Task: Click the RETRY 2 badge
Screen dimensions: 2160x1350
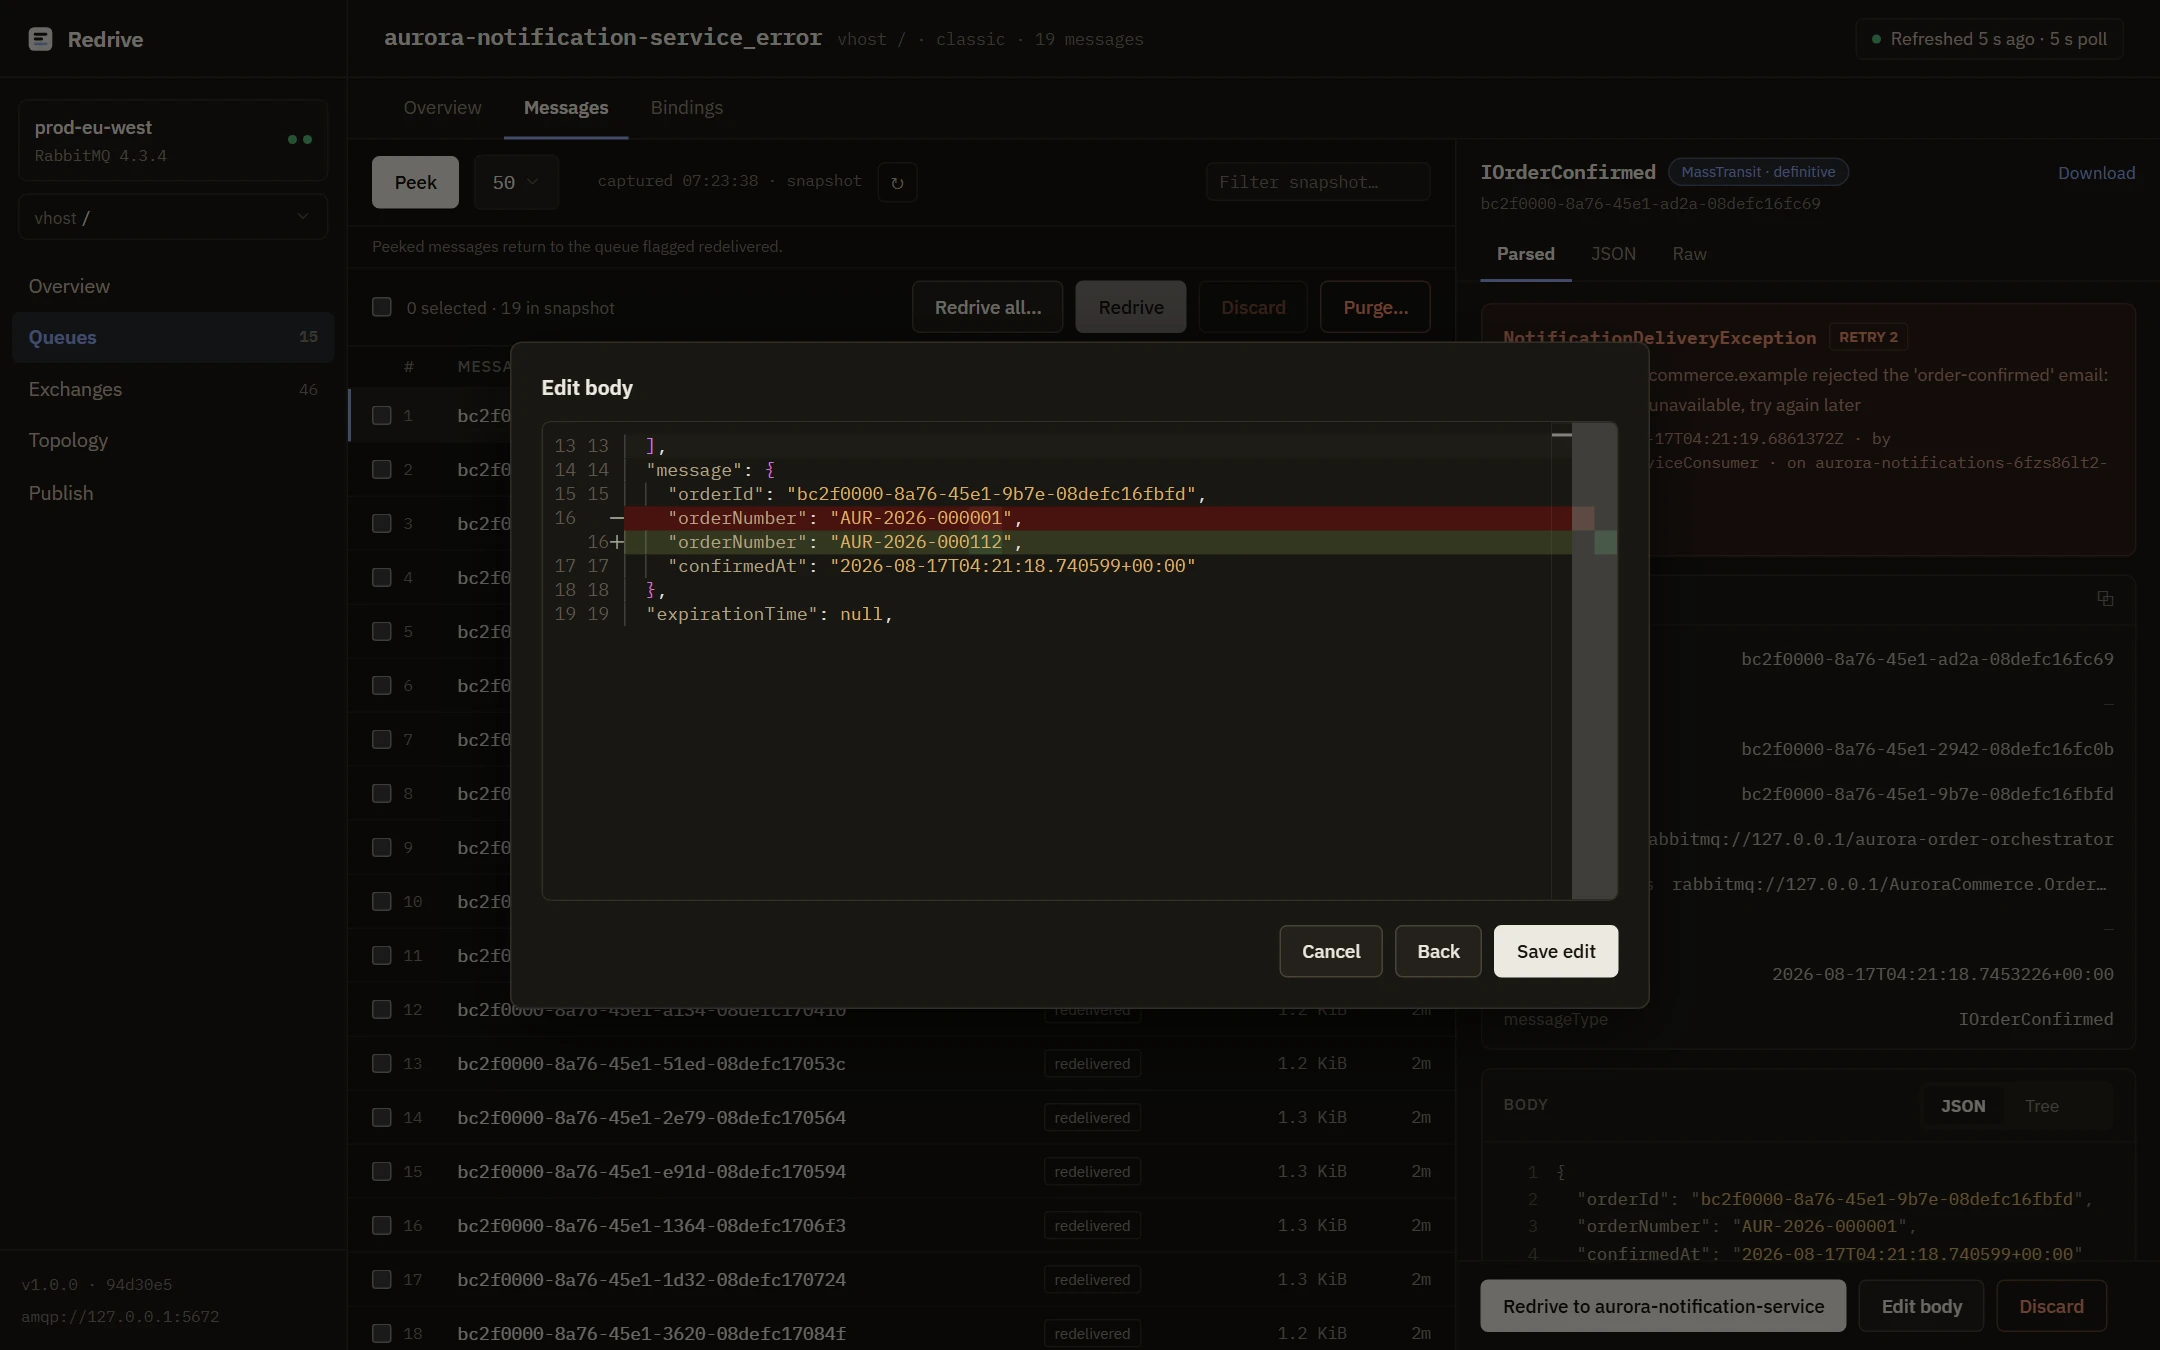Action: 1868,337
